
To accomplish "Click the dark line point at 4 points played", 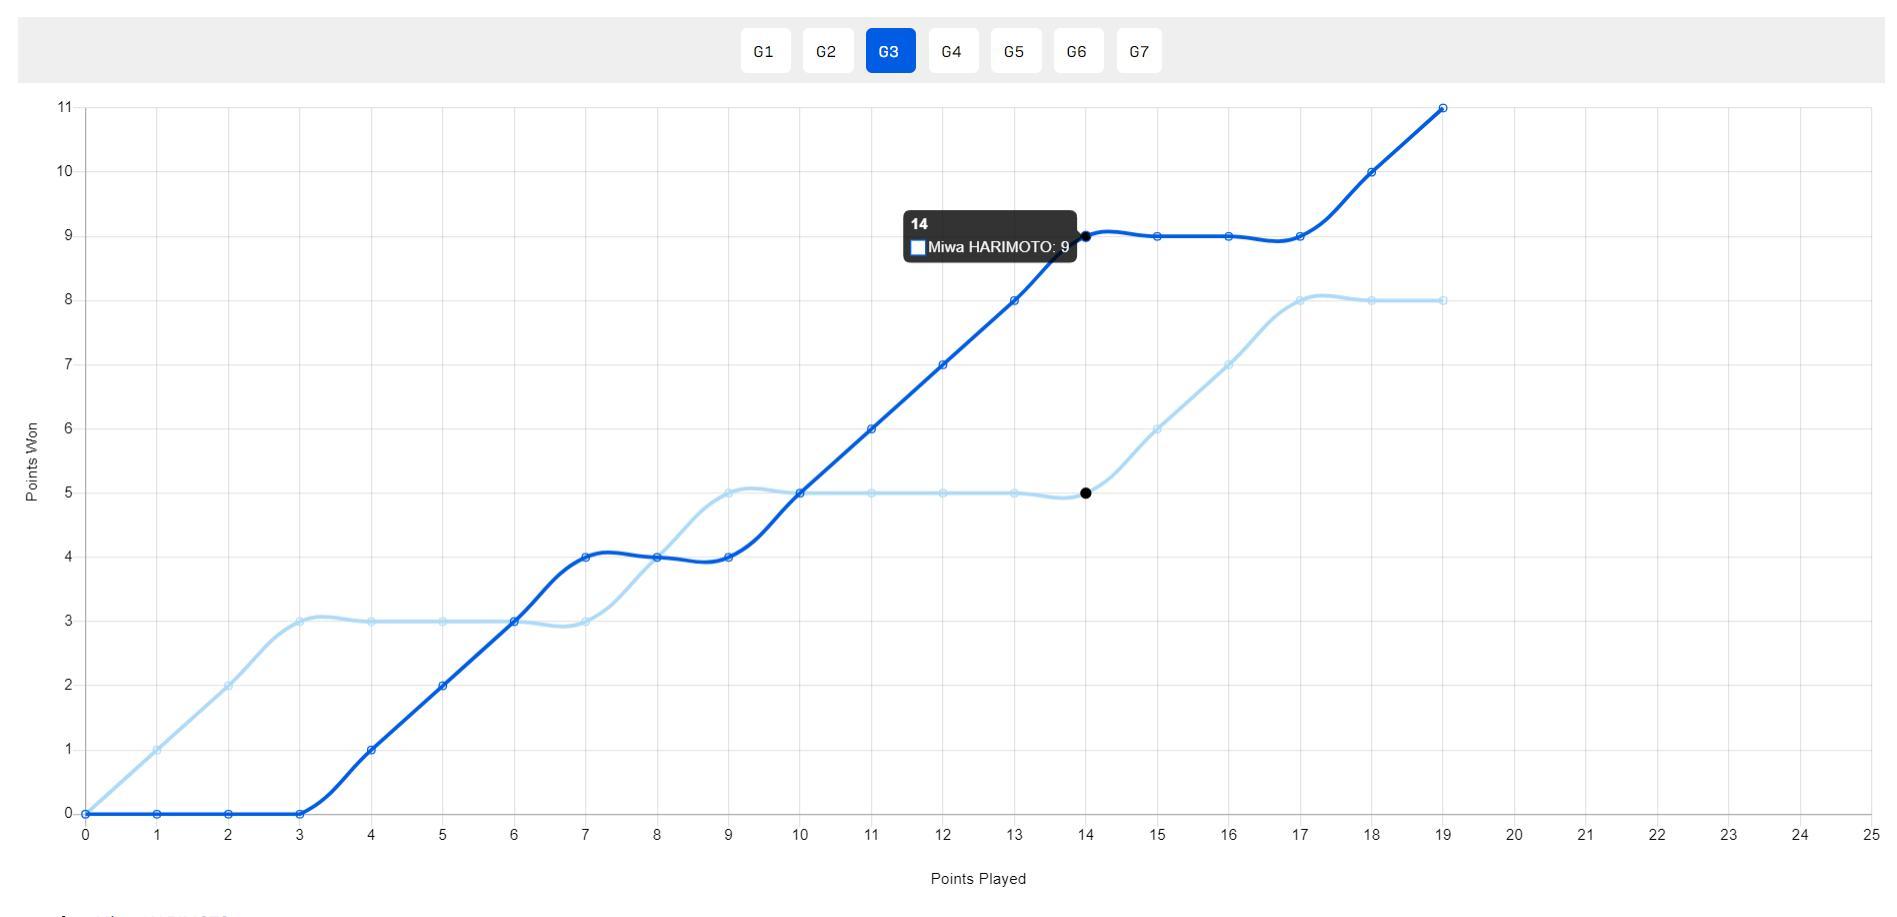I will [371, 750].
